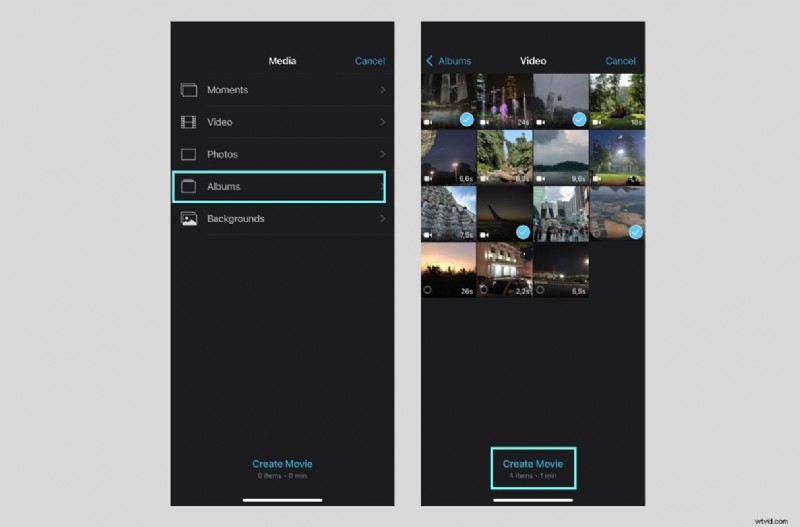Open the Video label in Media list
Screen dimensions: 800x527
tap(220, 122)
